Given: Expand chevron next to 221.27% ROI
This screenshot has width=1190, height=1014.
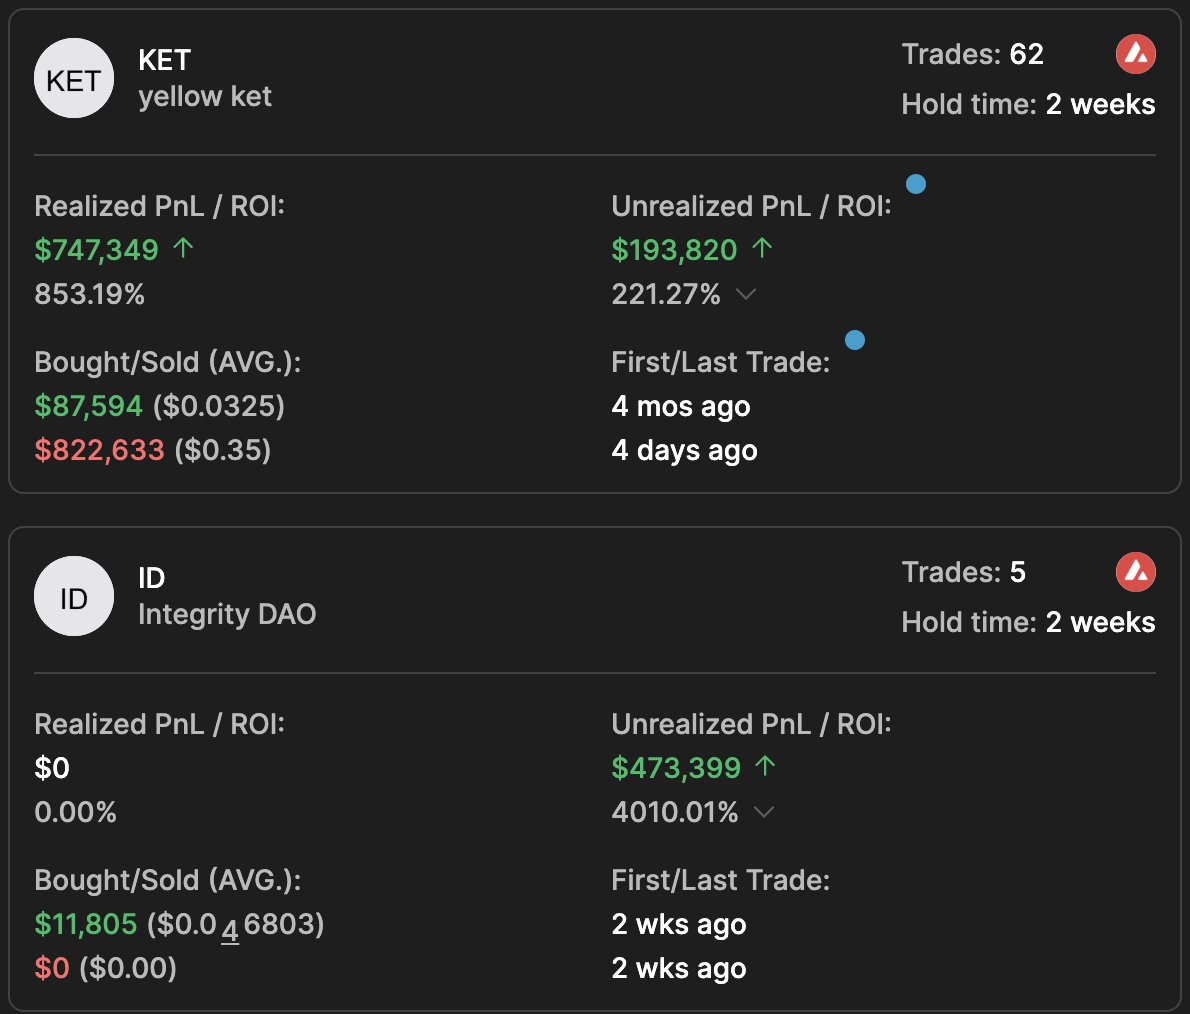Looking at the screenshot, I should tap(746, 294).
